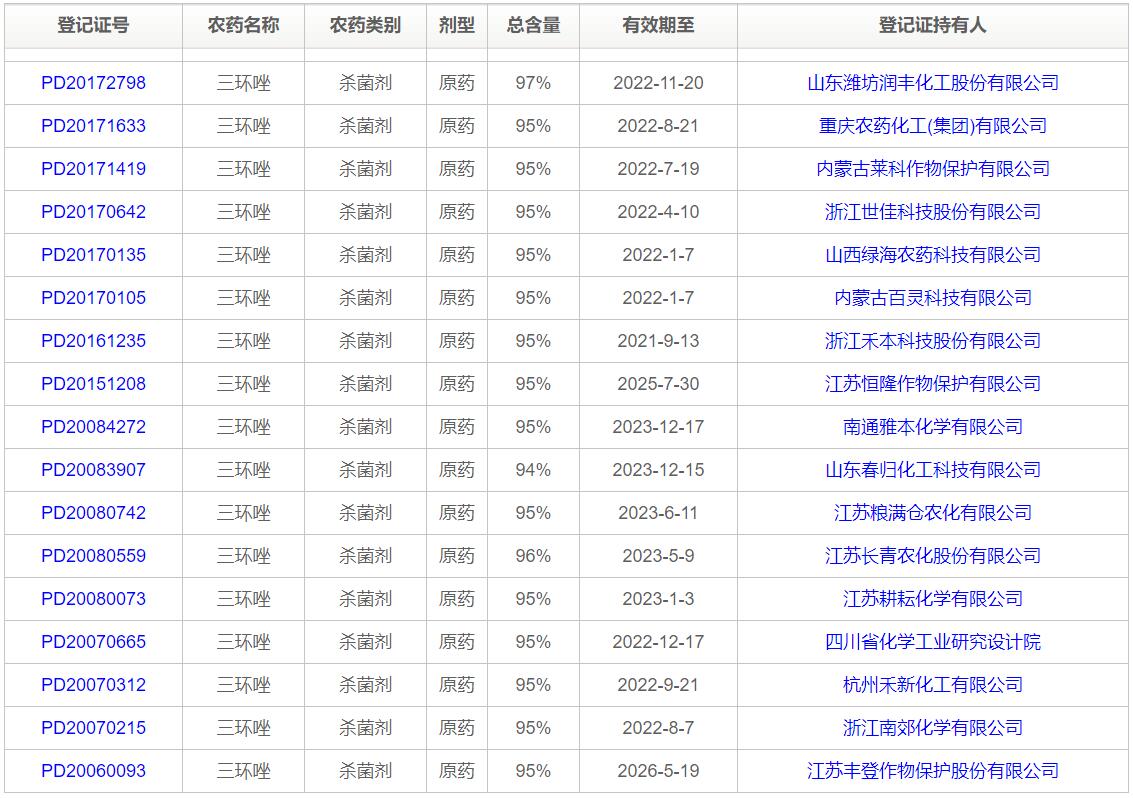Click the 农药类别 column header

366,26
